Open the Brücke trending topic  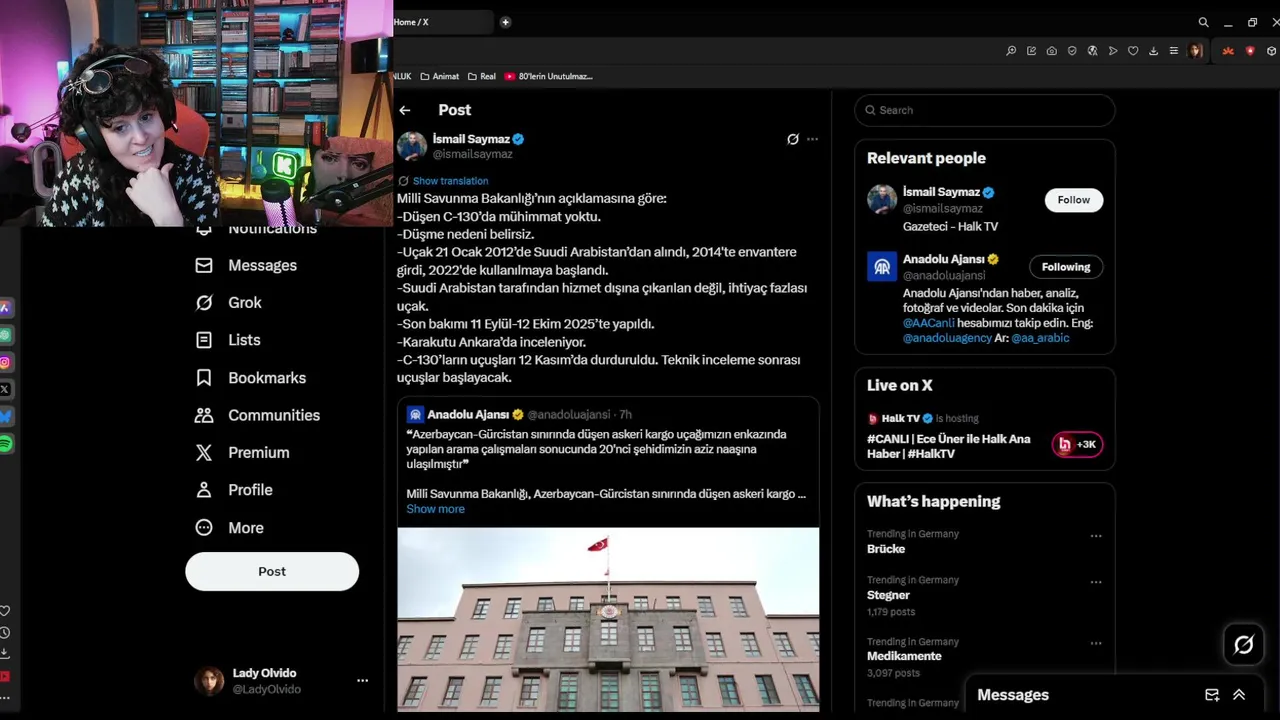pyautogui.click(x=886, y=549)
